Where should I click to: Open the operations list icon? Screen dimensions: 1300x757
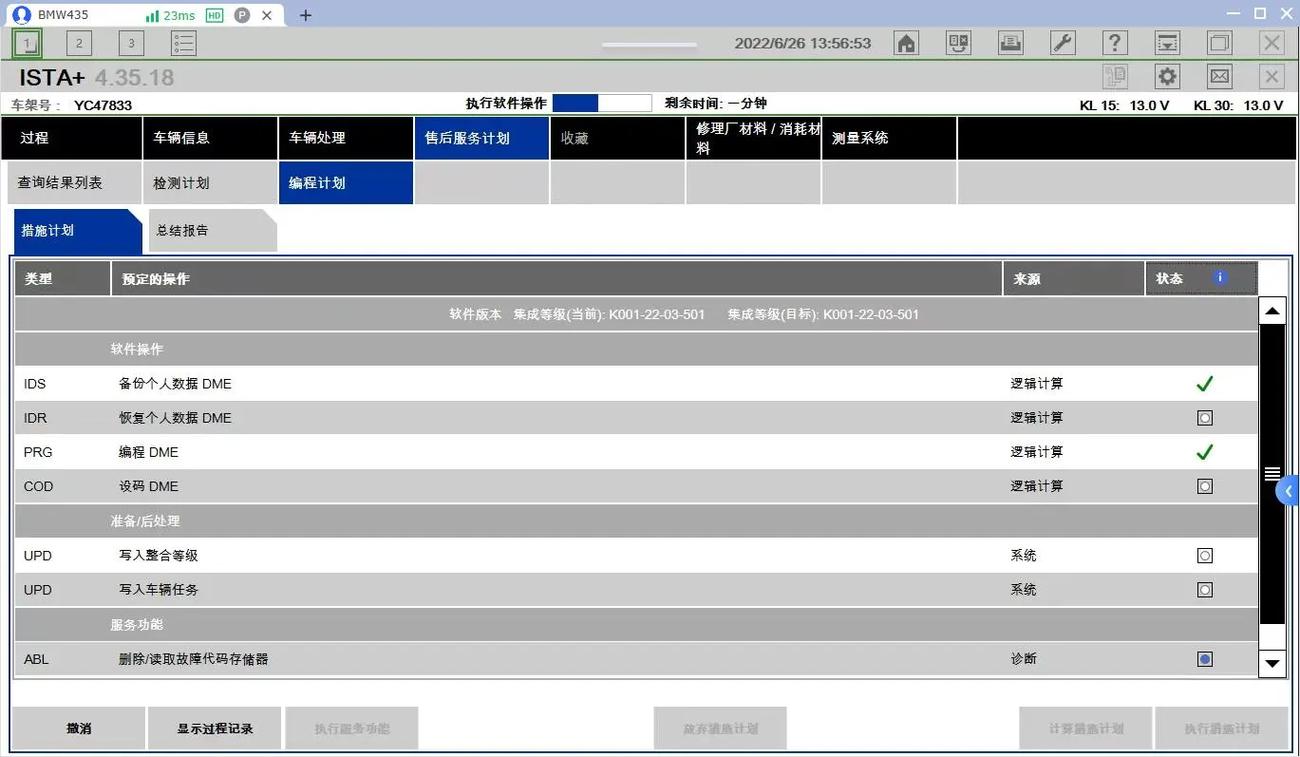pos(184,43)
